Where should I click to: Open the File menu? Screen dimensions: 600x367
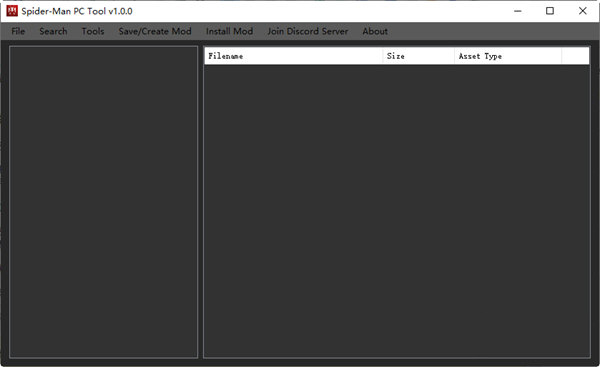point(18,31)
